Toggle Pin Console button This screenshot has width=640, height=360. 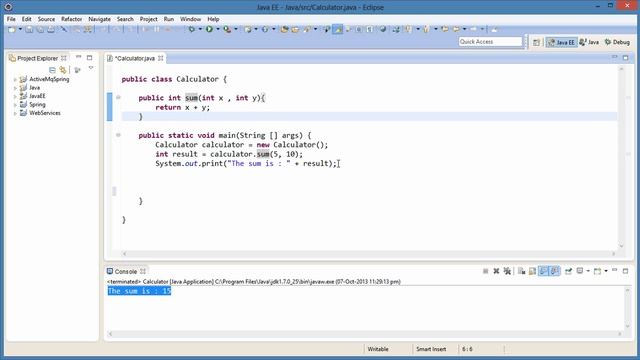tap(568, 271)
